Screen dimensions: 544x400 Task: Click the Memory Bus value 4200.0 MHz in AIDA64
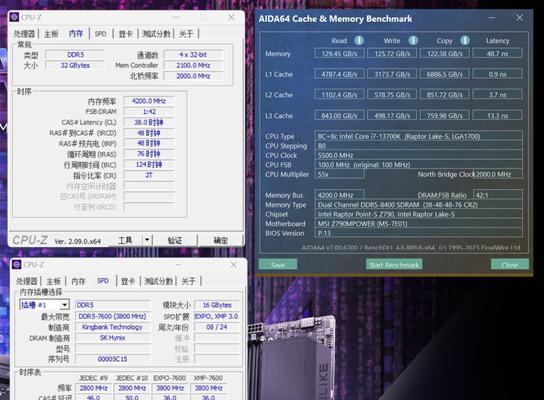point(340,195)
